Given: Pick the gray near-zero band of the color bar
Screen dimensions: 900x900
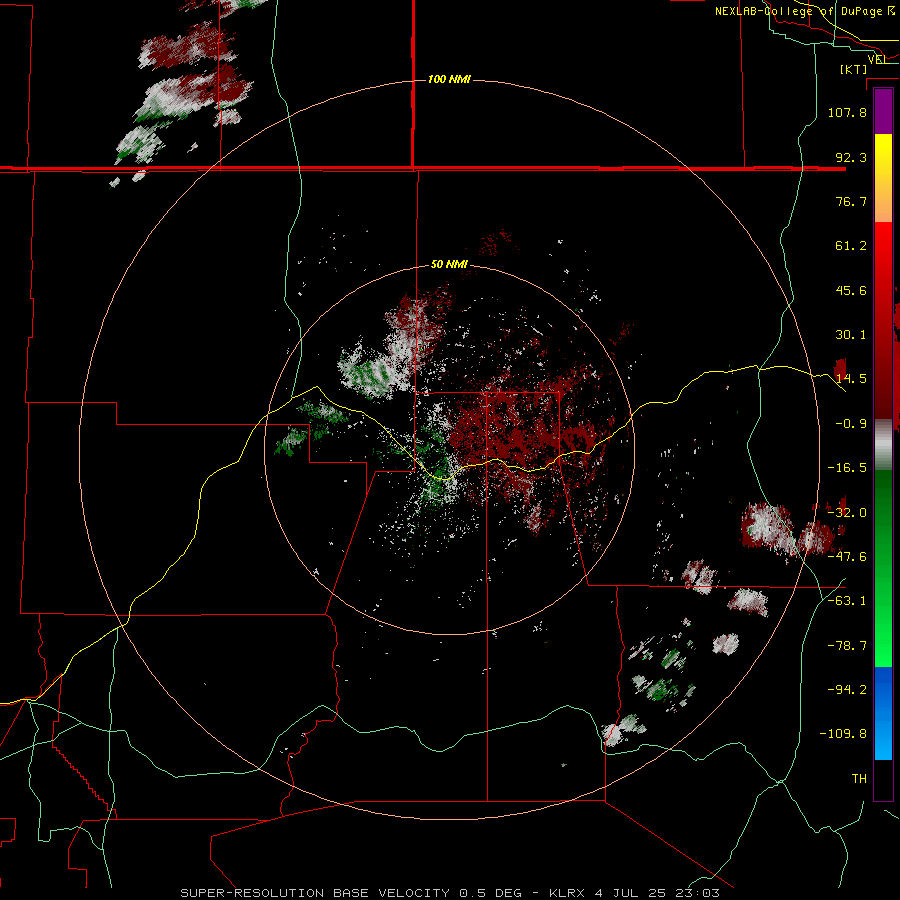Looking at the screenshot, I should coord(883,445).
